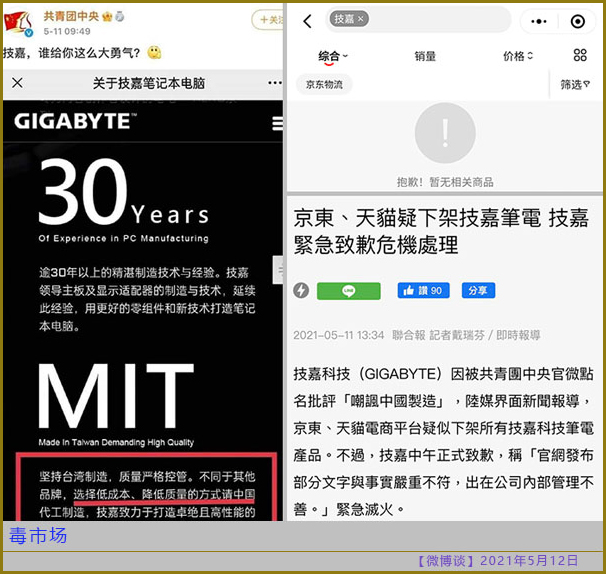This screenshot has width=606, height=574.
Task: Open the 筛选 filter panel
Action: (x=575, y=84)
